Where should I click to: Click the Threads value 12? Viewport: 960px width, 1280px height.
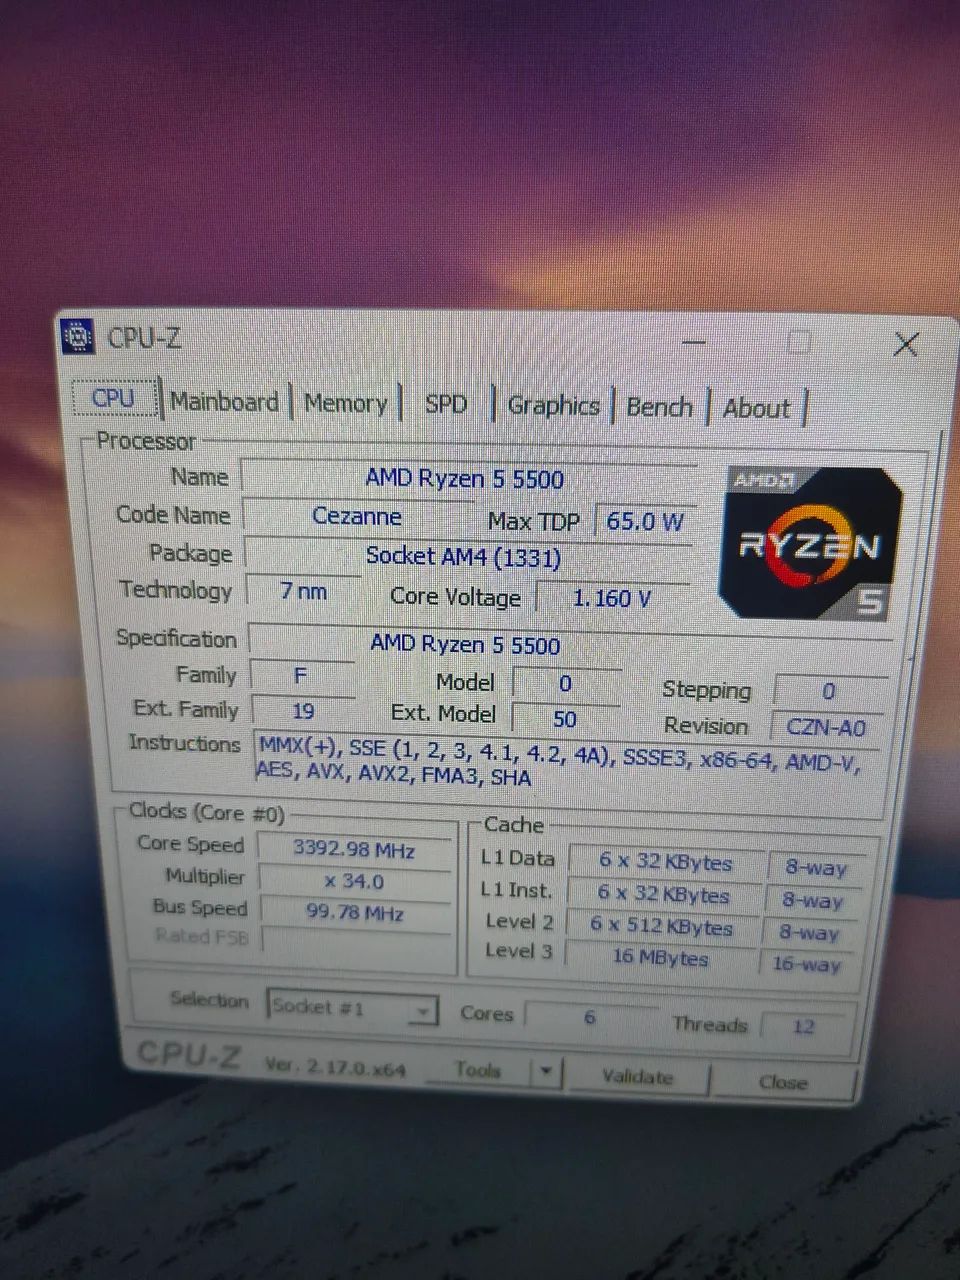point(803,1026)
